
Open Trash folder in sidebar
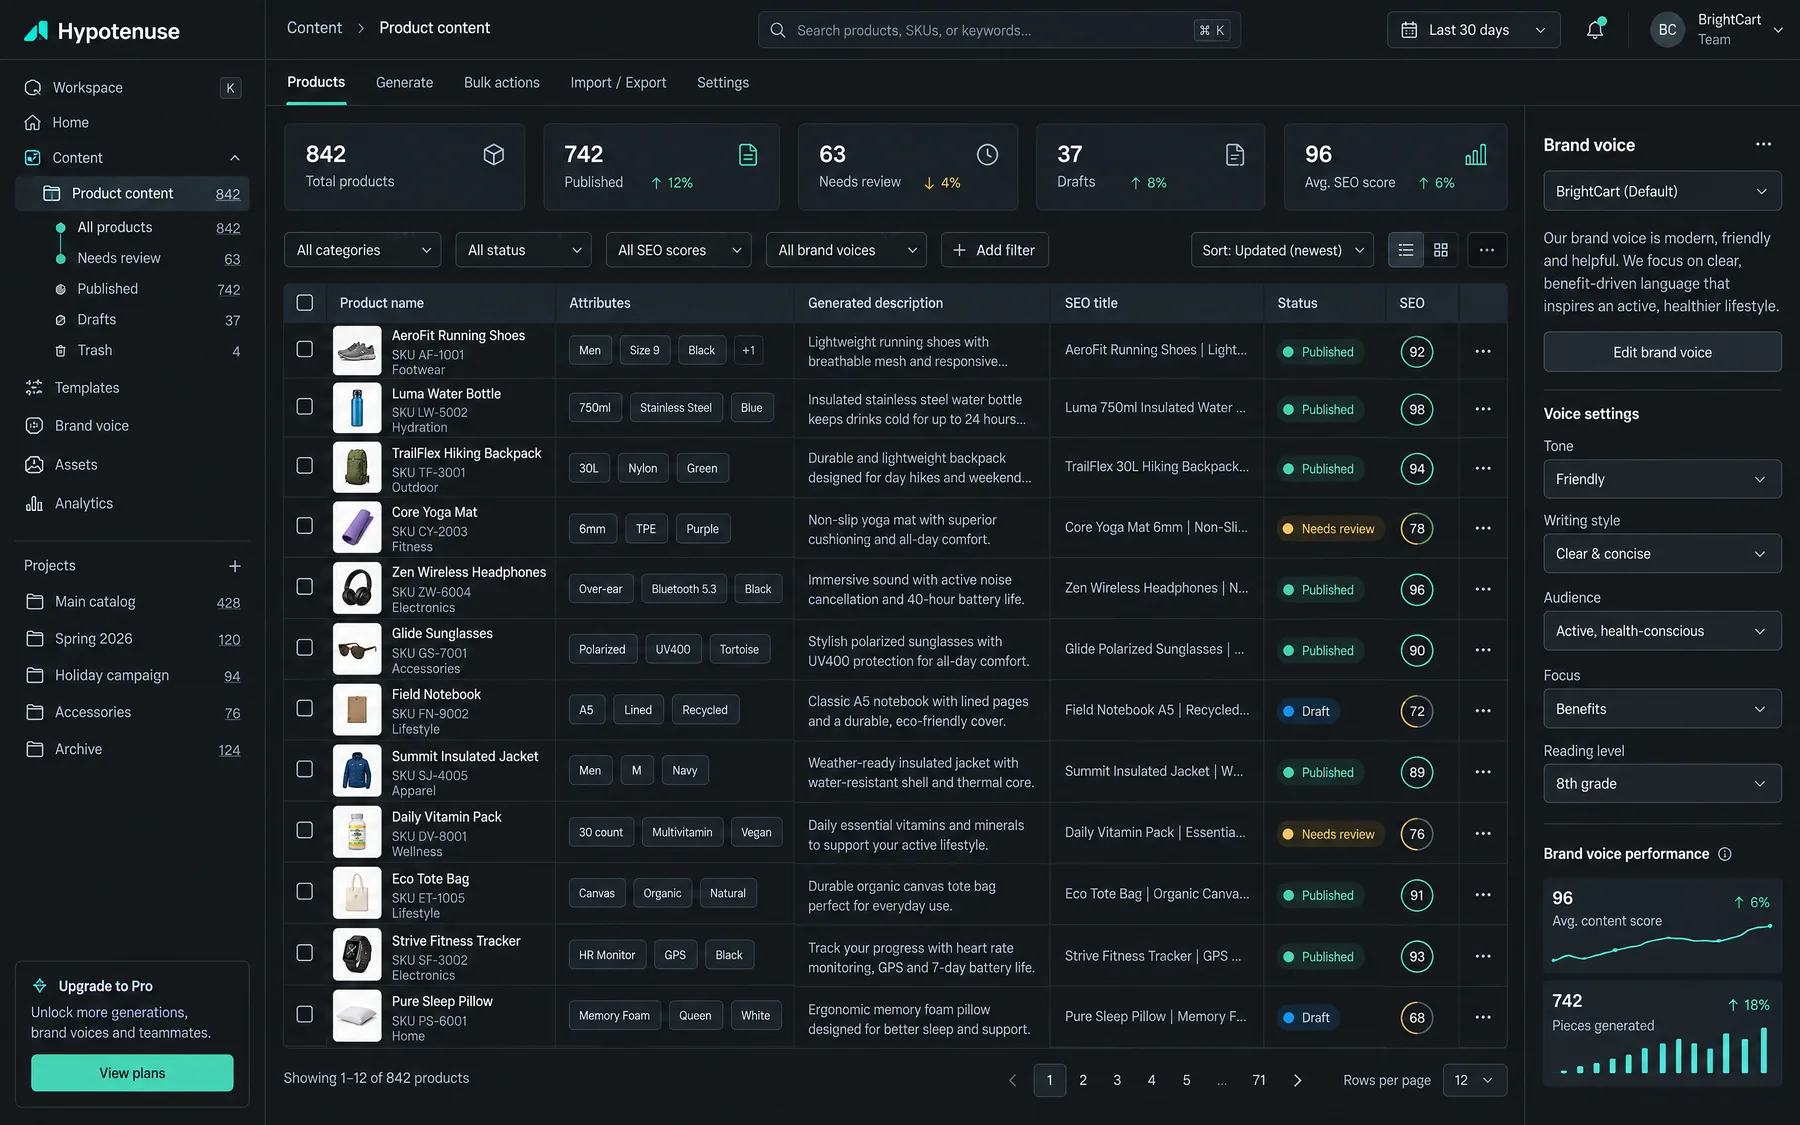(x=95, y=351)
